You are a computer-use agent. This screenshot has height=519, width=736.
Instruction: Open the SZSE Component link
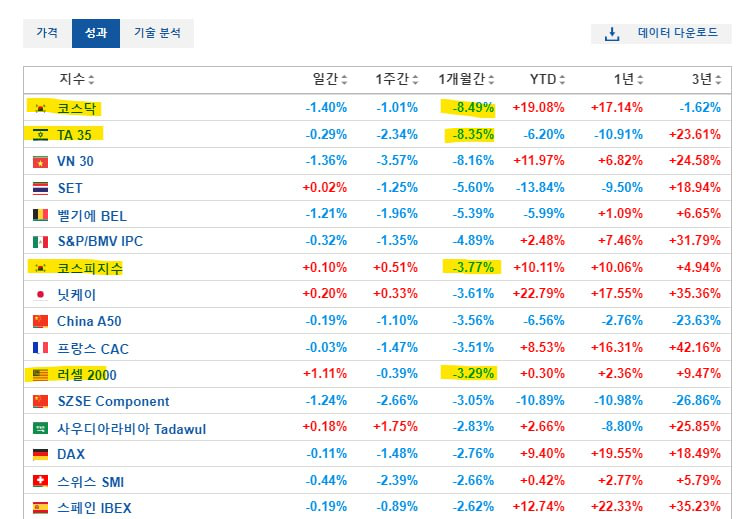point(113,402)
